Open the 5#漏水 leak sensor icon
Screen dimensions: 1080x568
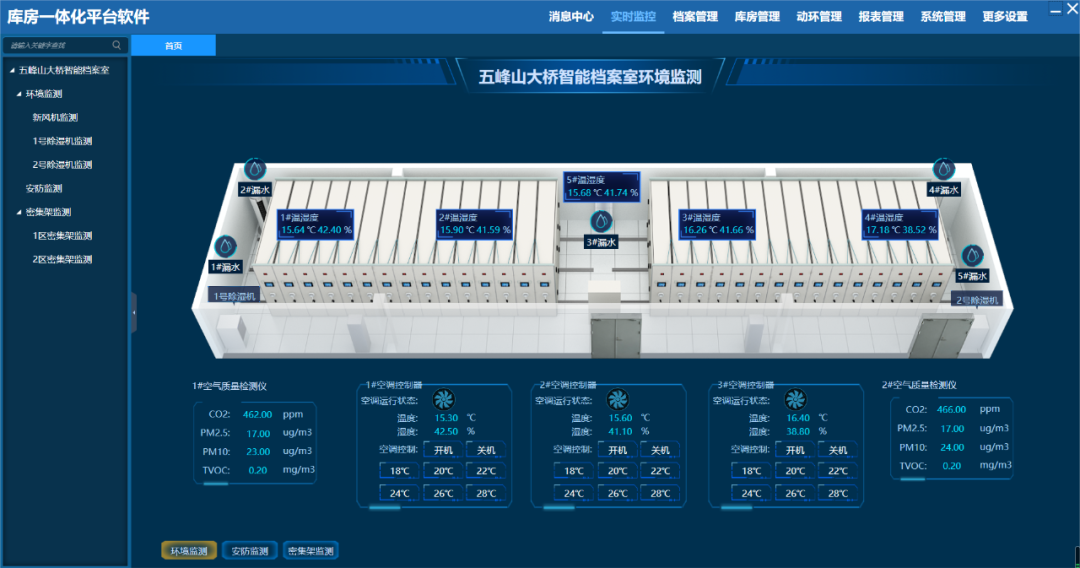tap(972, 256)
